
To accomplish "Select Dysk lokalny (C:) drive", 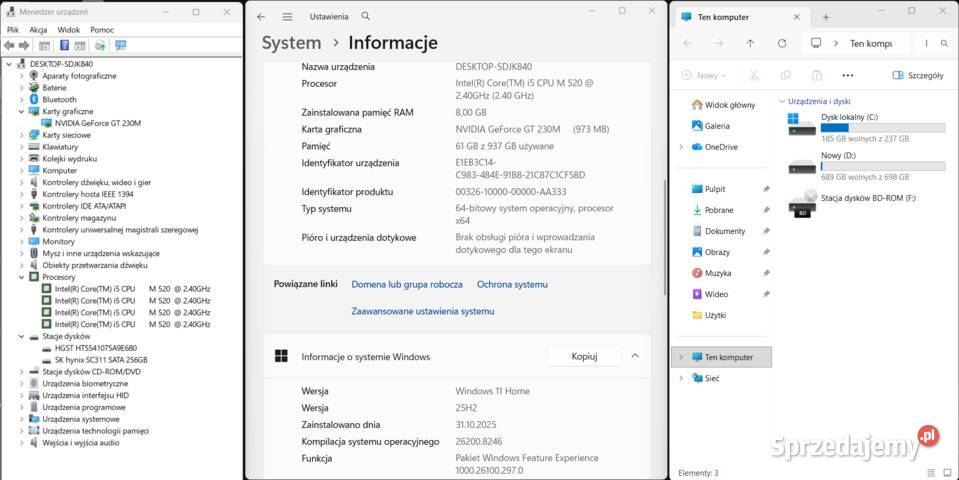I will [867, 127].
